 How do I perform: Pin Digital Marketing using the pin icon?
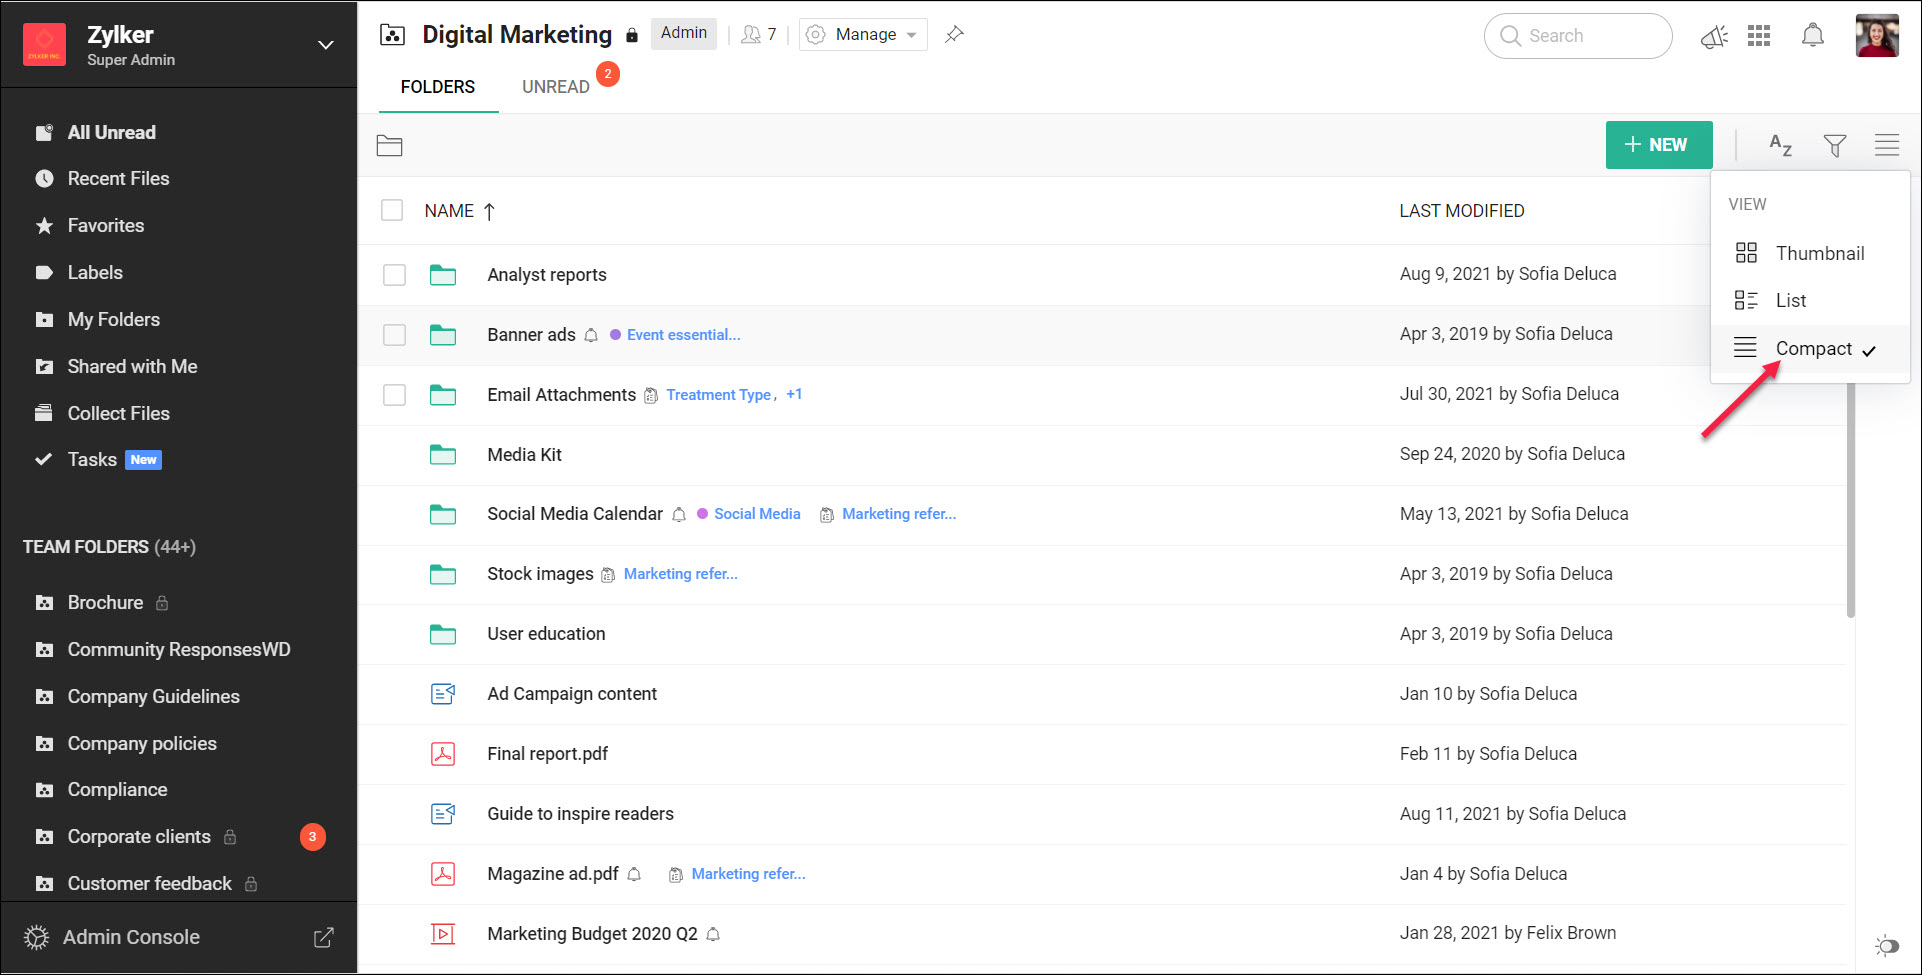[x=954, y=34]
